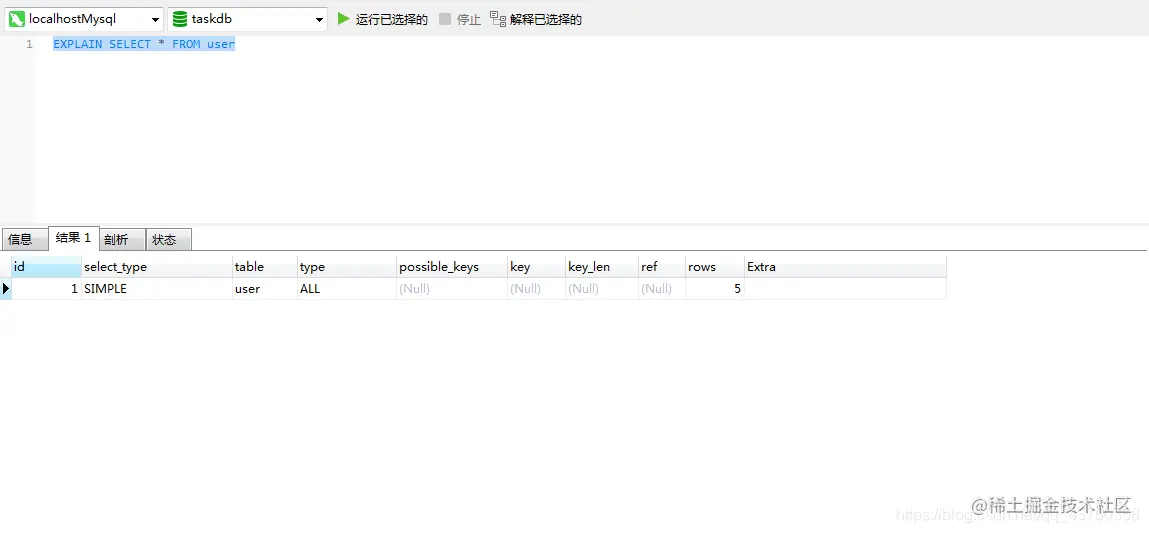Click the possible_keys column header

(451, 267)
